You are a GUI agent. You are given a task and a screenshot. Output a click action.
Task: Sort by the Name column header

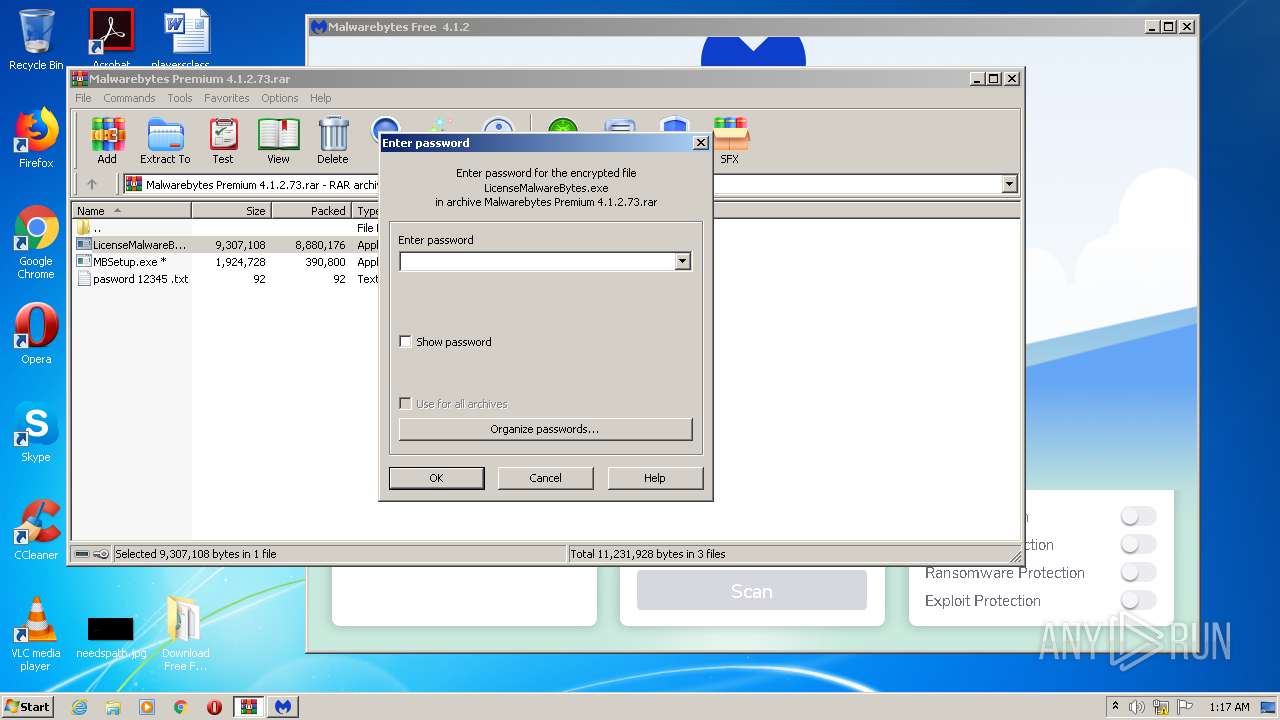131,211
